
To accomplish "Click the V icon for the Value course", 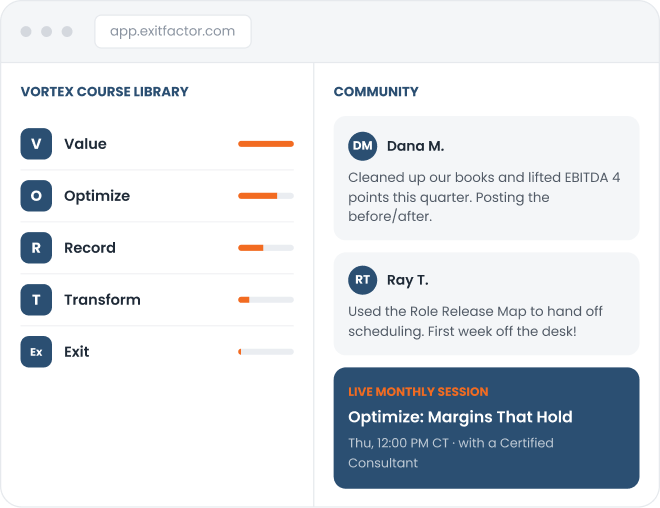I will [36, 144].
